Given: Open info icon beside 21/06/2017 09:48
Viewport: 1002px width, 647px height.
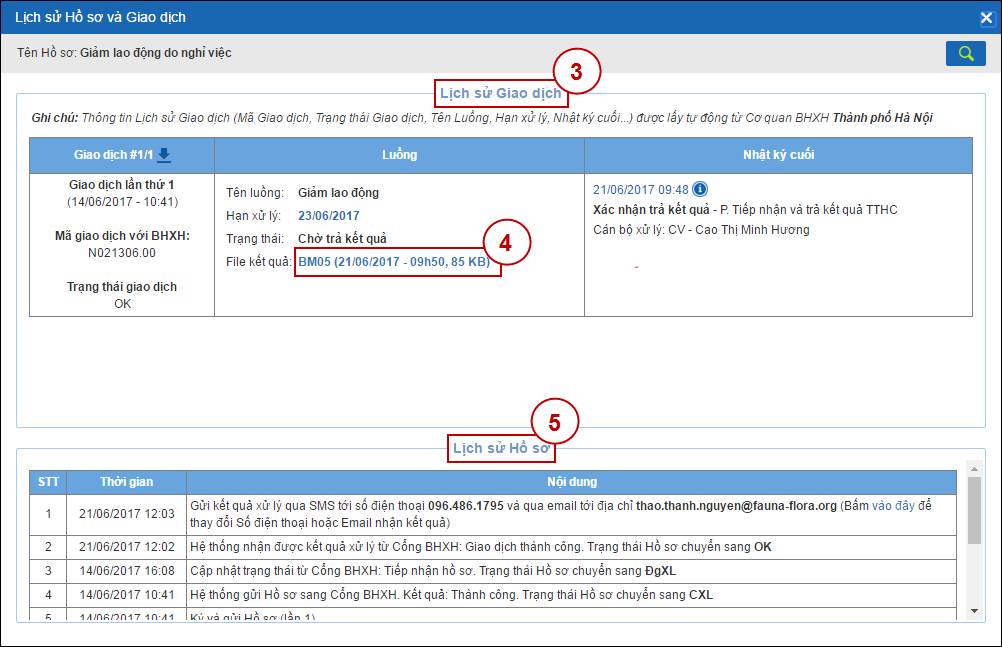Looking at the screenshot, I should click(700, 189).
